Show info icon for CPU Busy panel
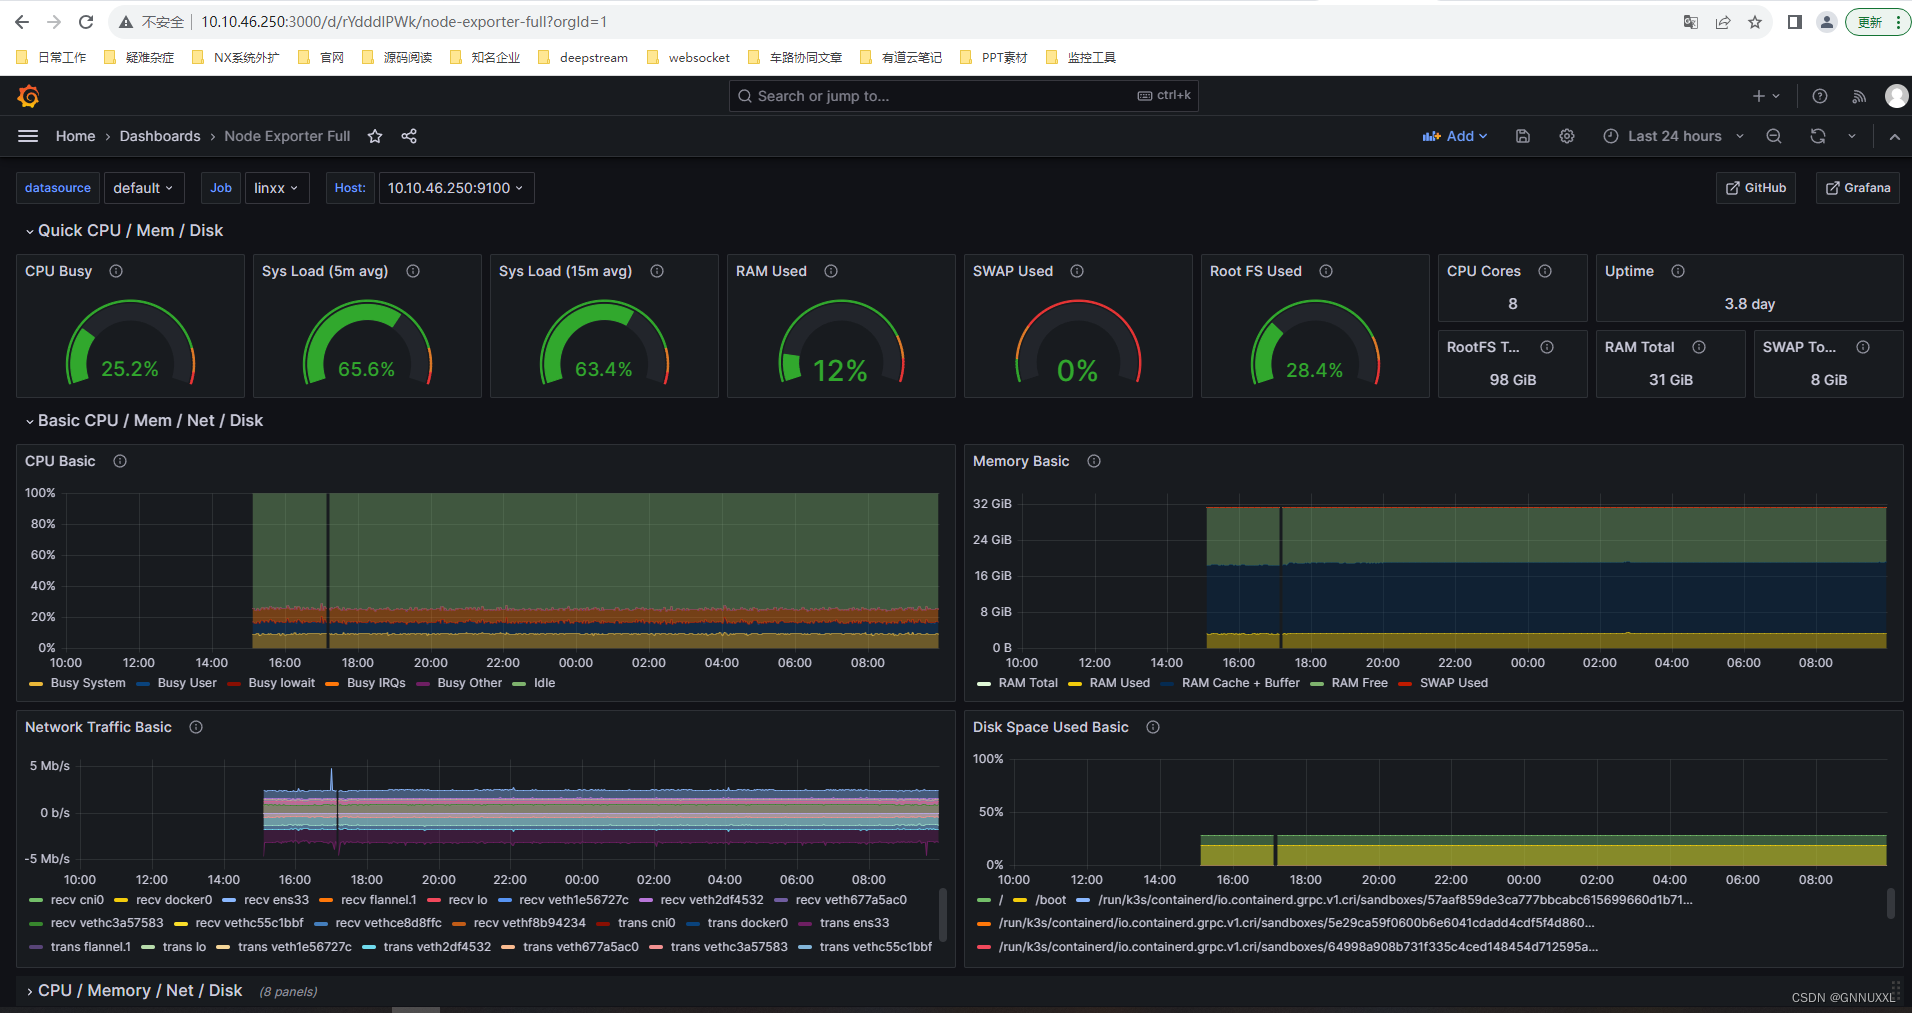This screenshot has height=1013, width=1912. pyautogui.click(x=116, y=271)
